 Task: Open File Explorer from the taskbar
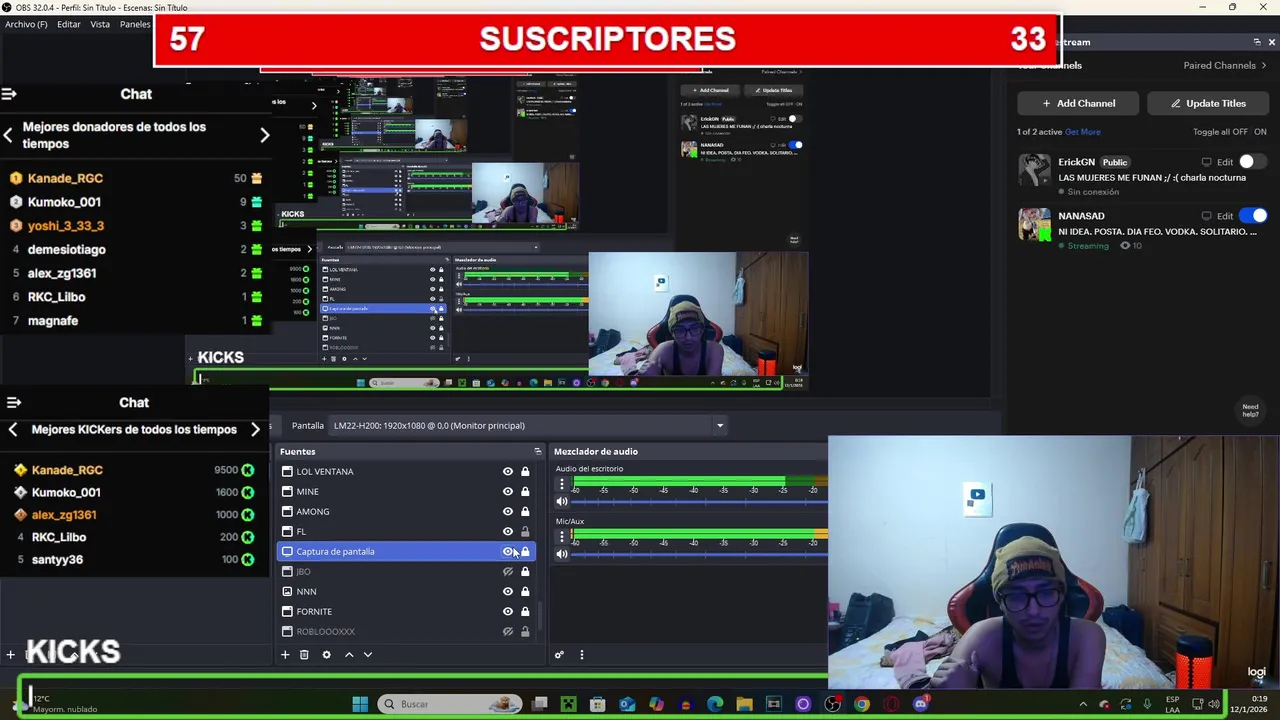click(x=744, y=704)
